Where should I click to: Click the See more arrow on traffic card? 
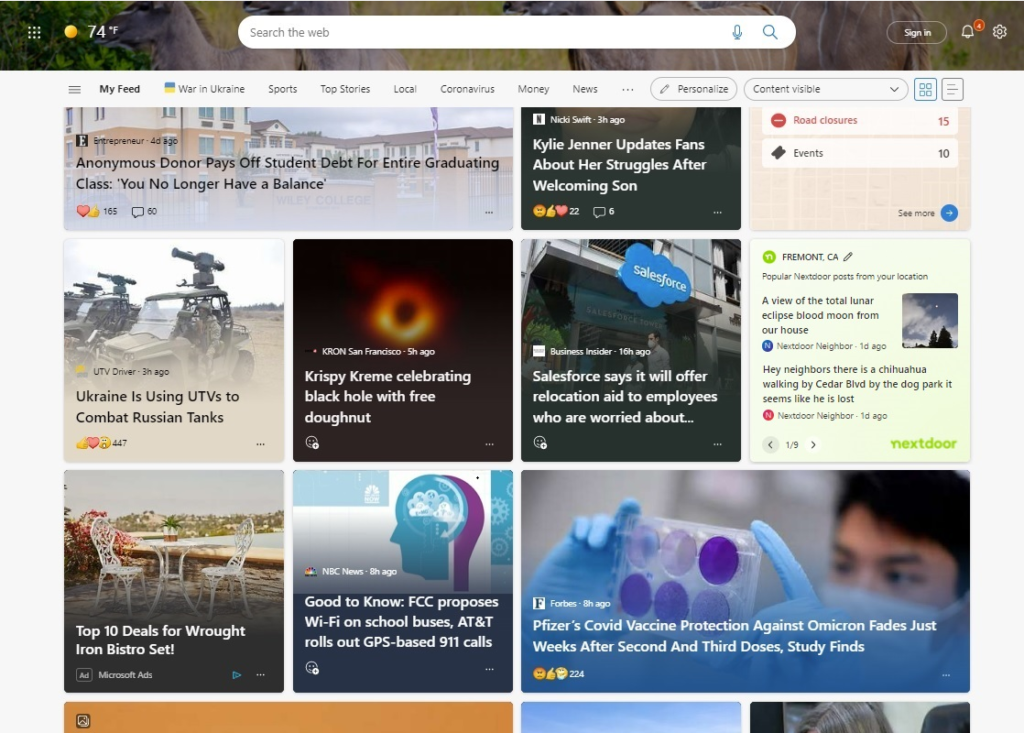pyautogui.click(x=949, y=213)
